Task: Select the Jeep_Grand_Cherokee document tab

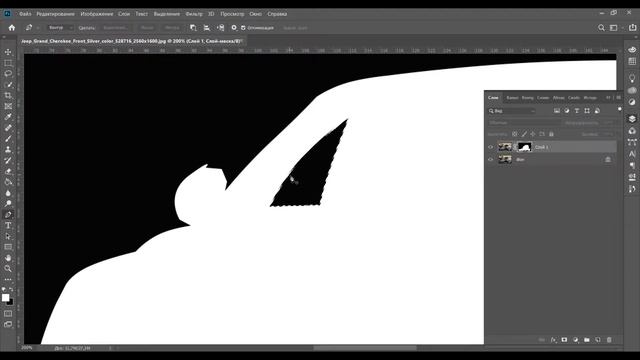Action: pyautogui.click(x=131, y=41)
